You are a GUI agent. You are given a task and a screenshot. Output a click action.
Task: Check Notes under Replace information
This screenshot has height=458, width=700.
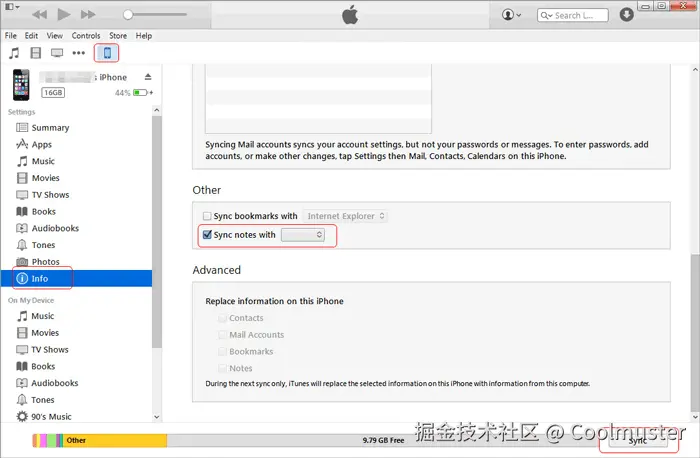pyautogui.click(x=222, y=368)
